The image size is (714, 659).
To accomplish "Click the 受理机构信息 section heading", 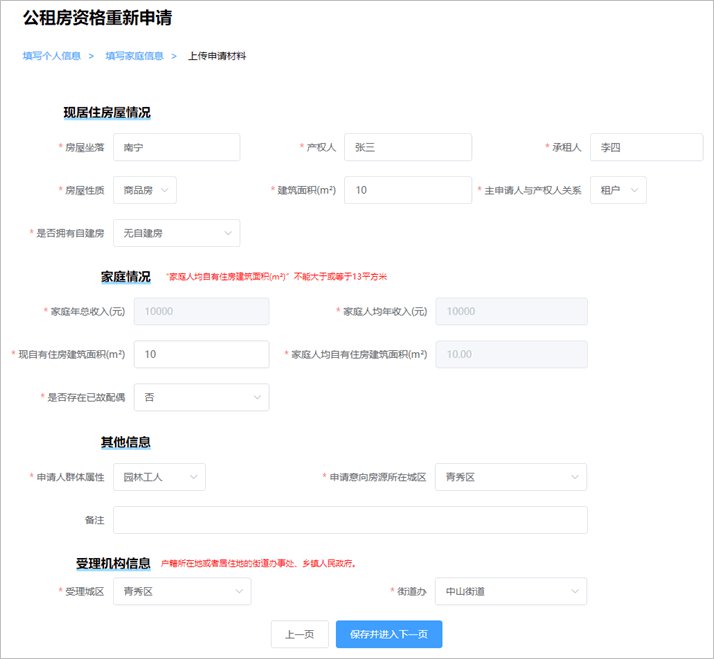I will [x=113, y=563].
